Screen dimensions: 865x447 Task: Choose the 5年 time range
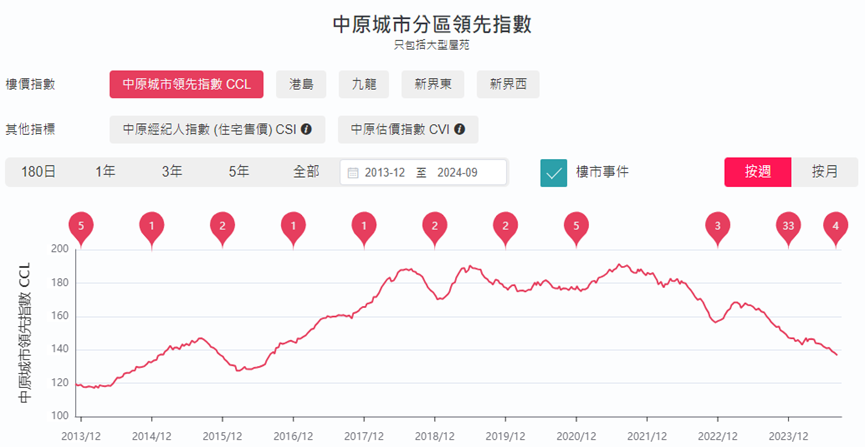pos(239,172)
